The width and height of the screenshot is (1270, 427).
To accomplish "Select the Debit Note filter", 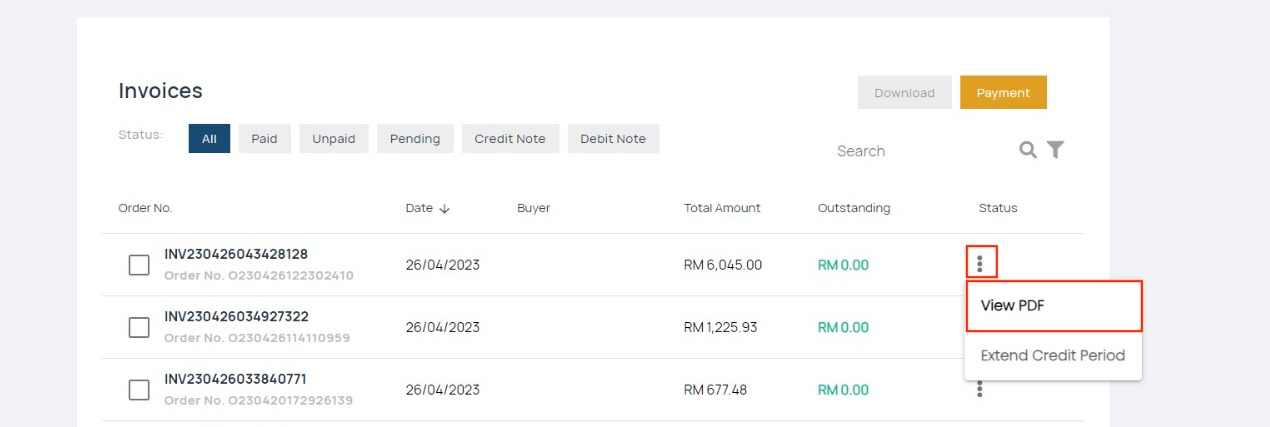I will 613,139.
